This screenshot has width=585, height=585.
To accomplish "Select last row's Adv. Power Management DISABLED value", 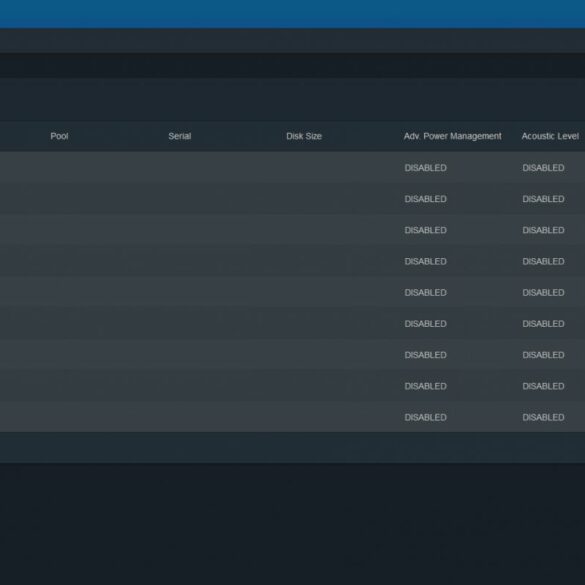I will click(x=425, y=417).
